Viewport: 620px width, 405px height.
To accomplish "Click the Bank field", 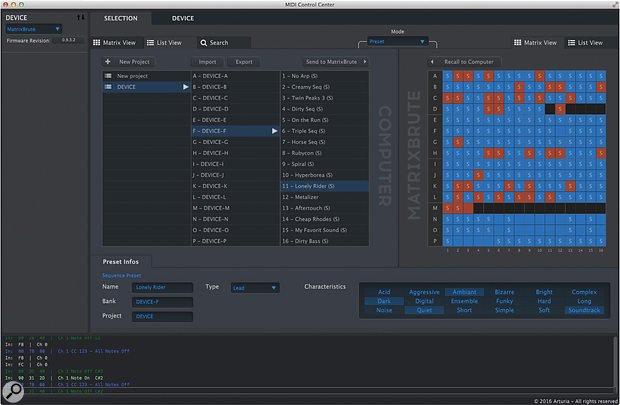I will point(163,302).
